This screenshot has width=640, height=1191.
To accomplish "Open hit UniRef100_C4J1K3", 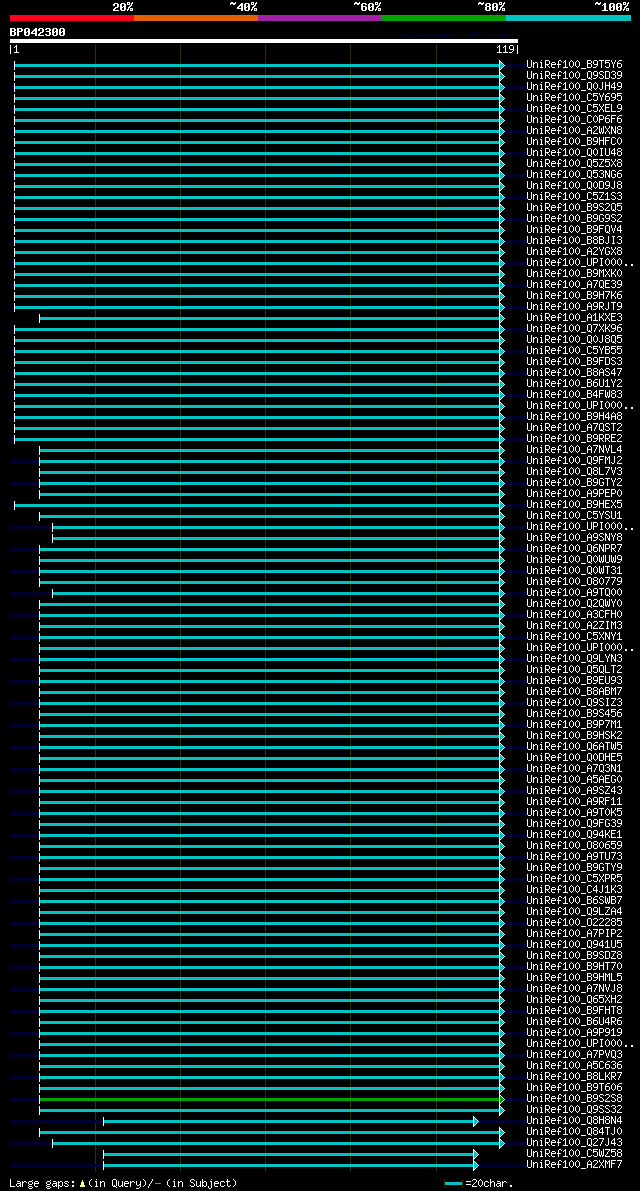I will [574, 890].
